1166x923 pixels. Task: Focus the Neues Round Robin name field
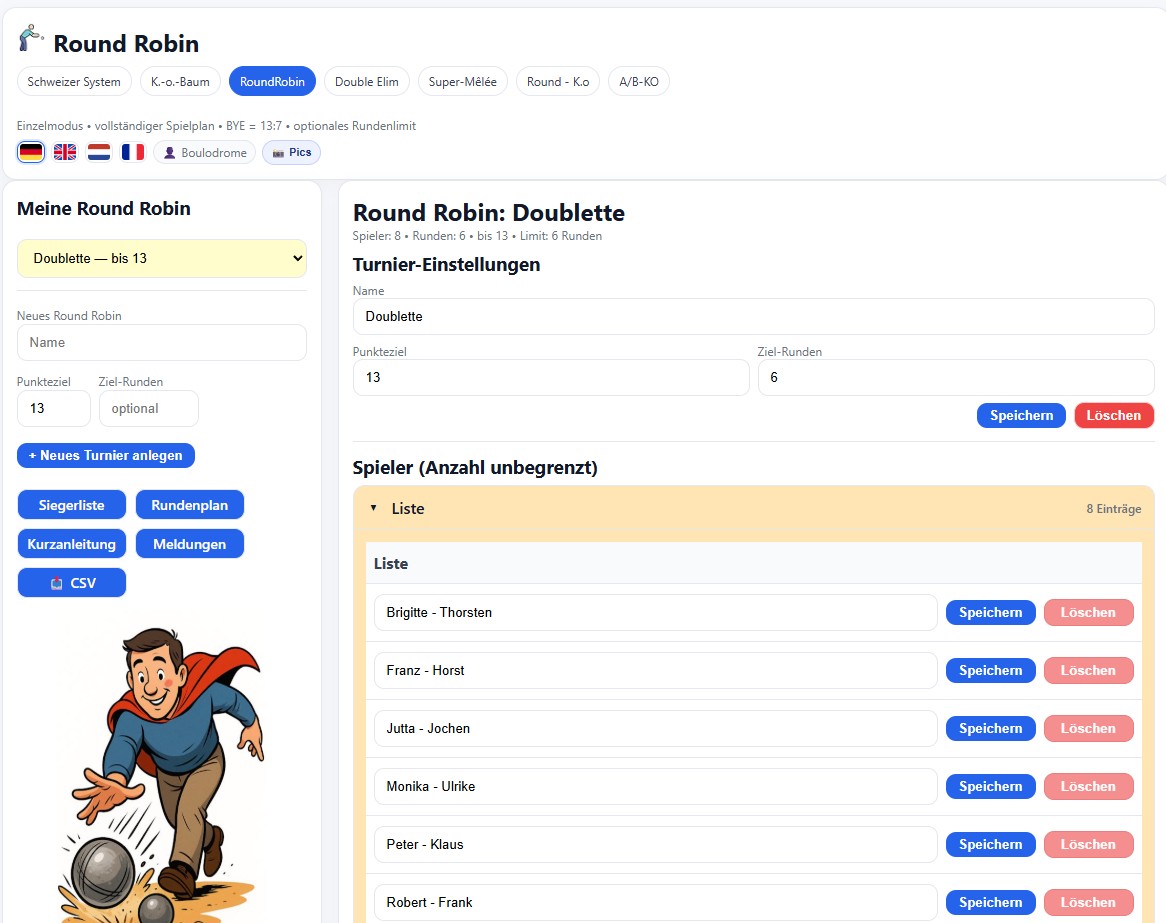[x=162, y=342]
